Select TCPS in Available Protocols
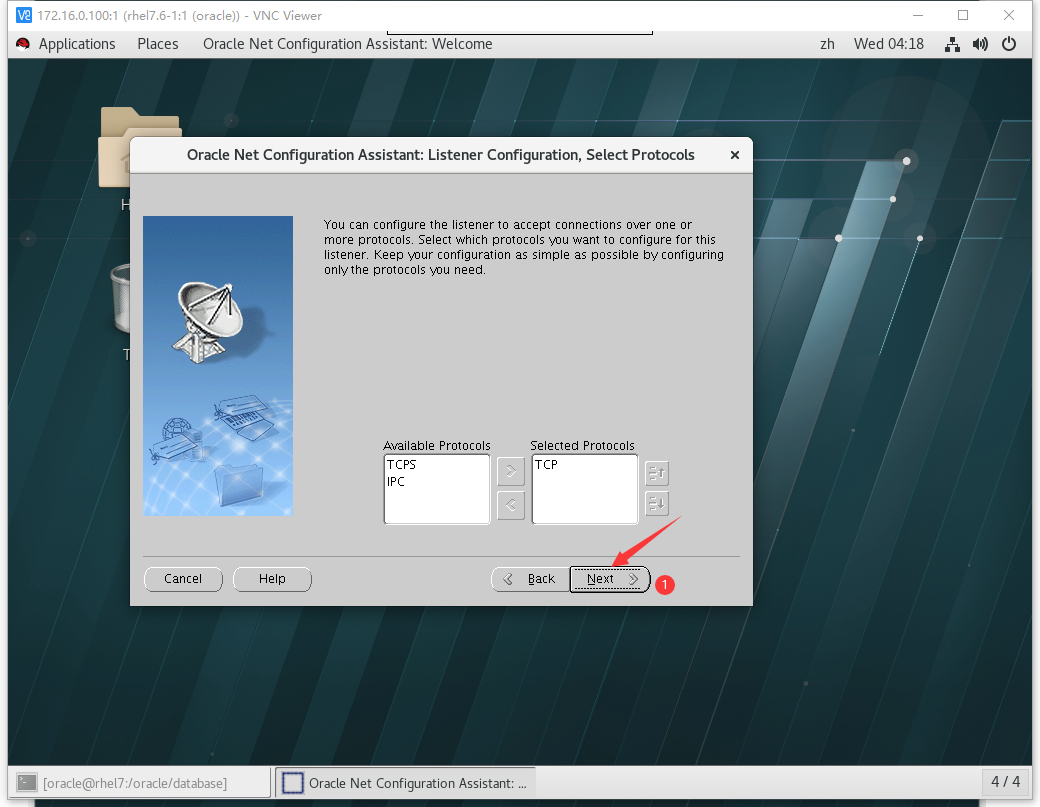Image resolution: width=1040 pixels, height=807 pixels. (x=401, y=465)
